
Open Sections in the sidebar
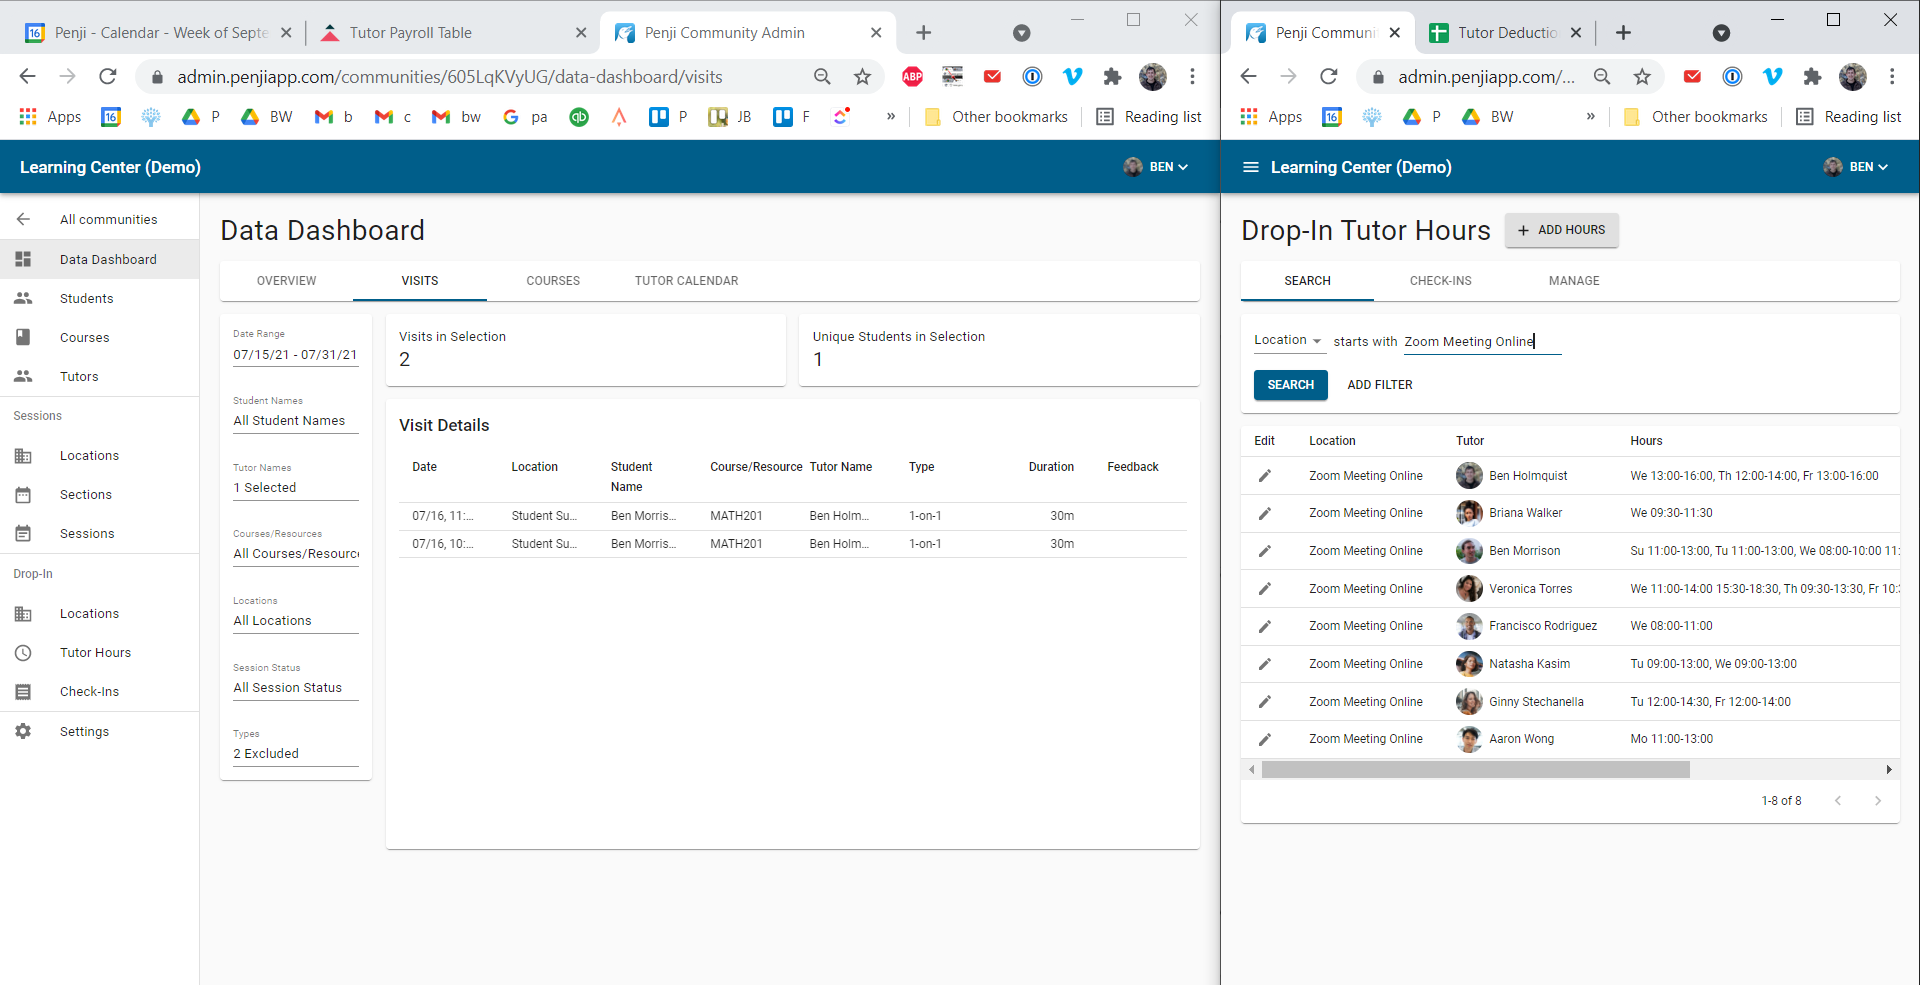(99, 494)
